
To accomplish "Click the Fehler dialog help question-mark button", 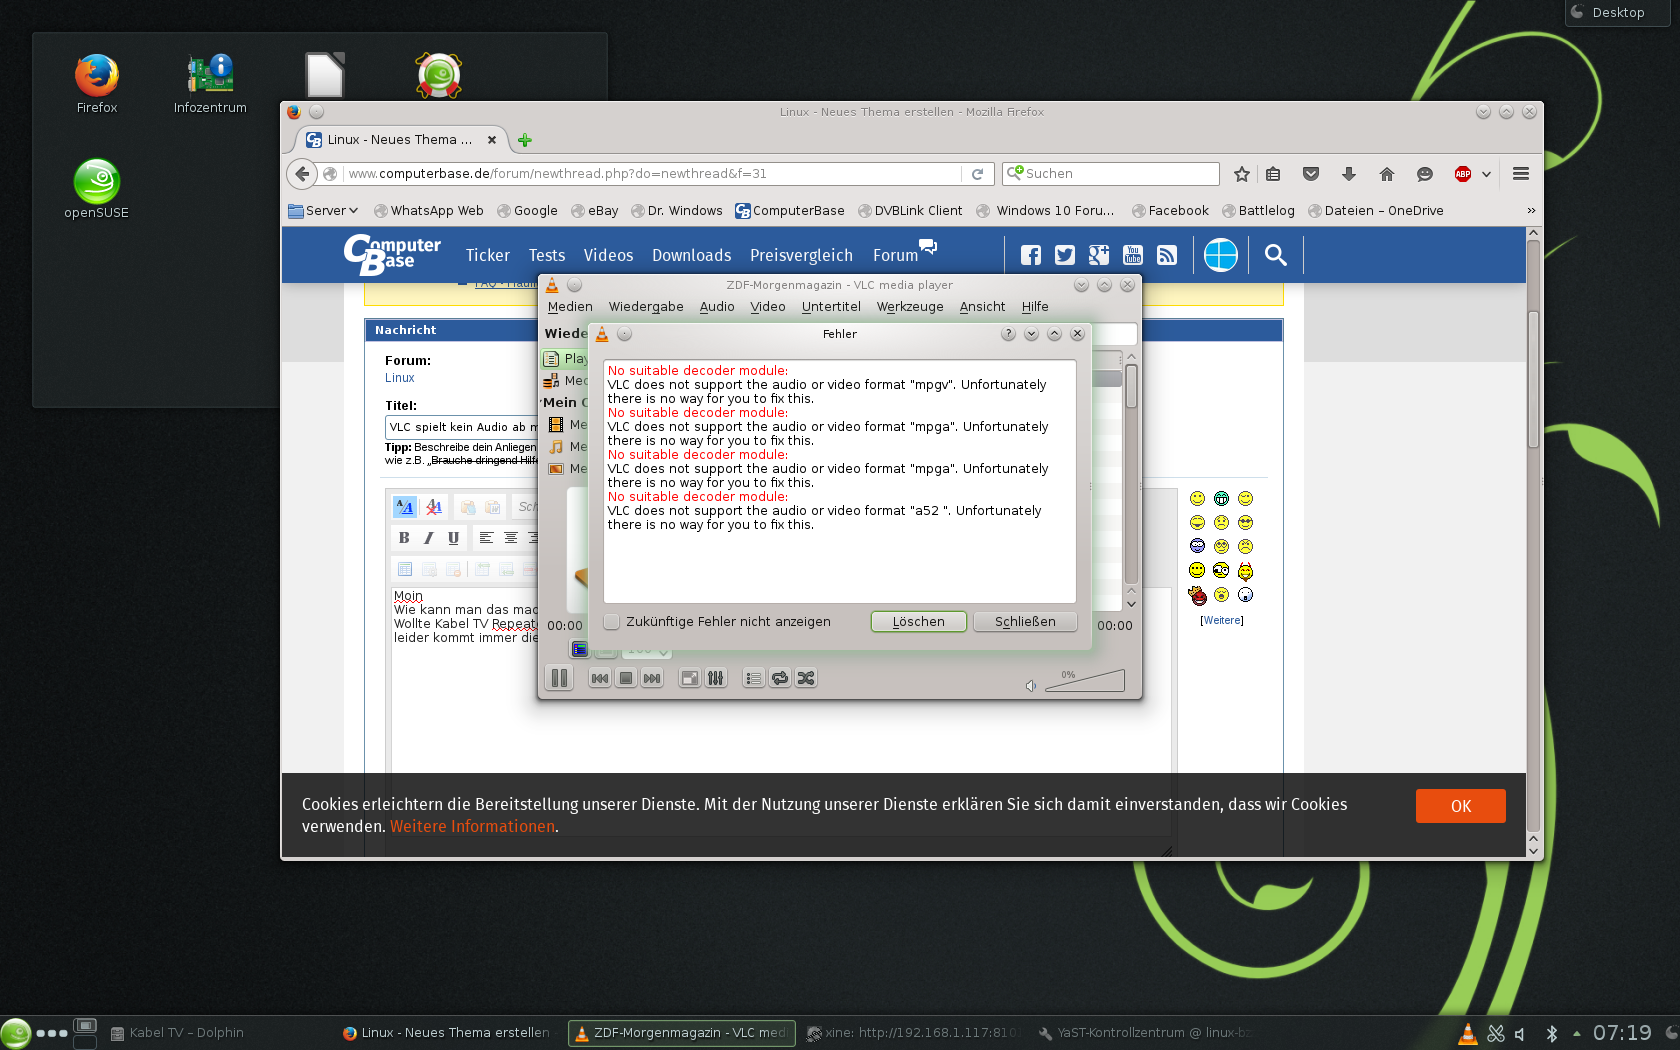I will [x=1008, y=334].
